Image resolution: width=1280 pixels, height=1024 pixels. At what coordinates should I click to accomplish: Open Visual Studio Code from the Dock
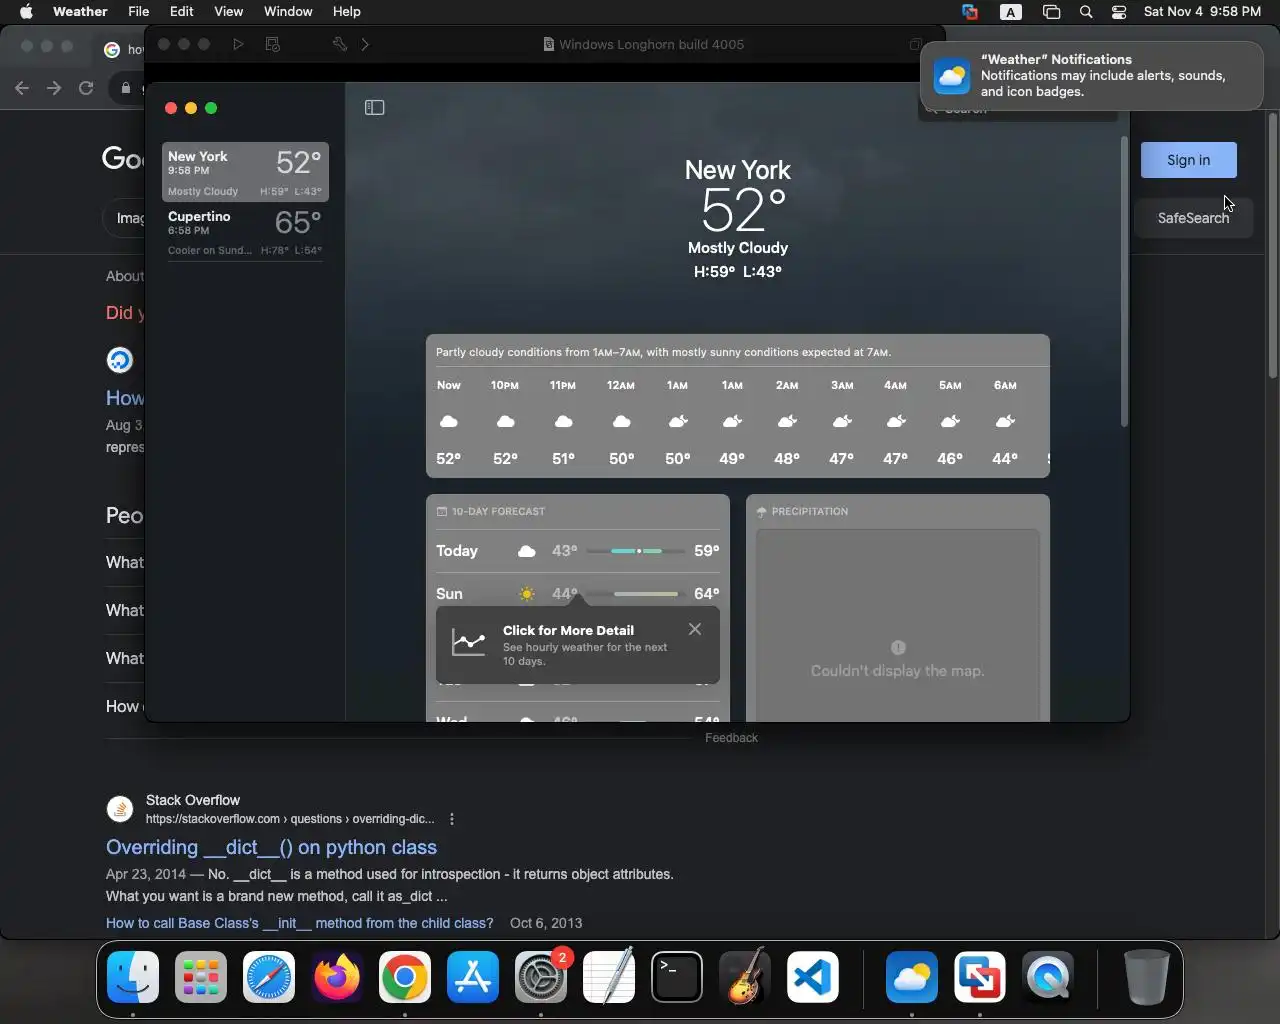pyautogui.click(x=813, y=977)
